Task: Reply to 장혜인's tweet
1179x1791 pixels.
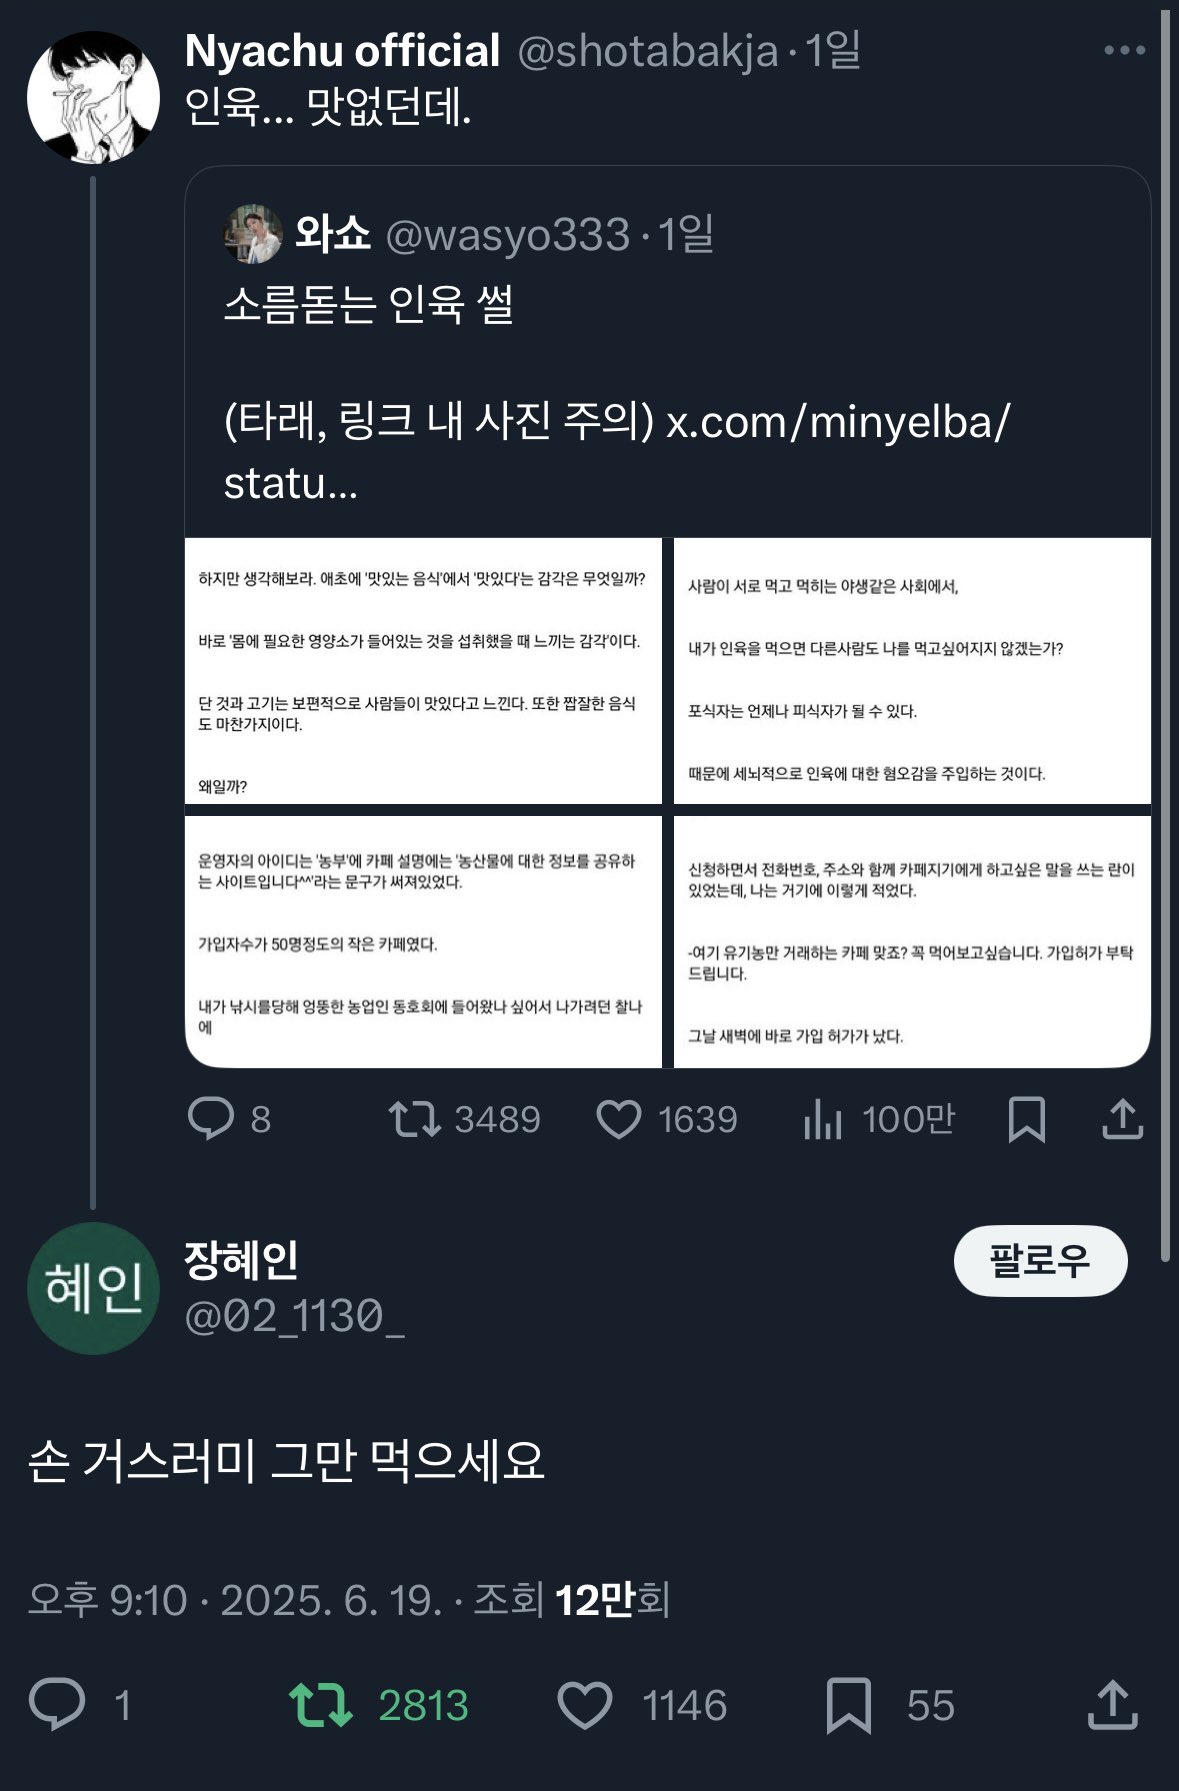Action: (57, 1705)
